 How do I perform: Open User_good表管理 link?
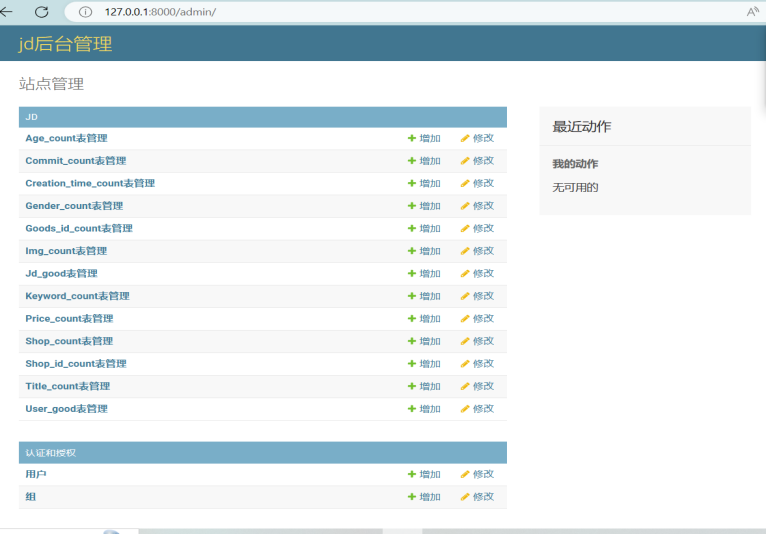tap(66, 408)
